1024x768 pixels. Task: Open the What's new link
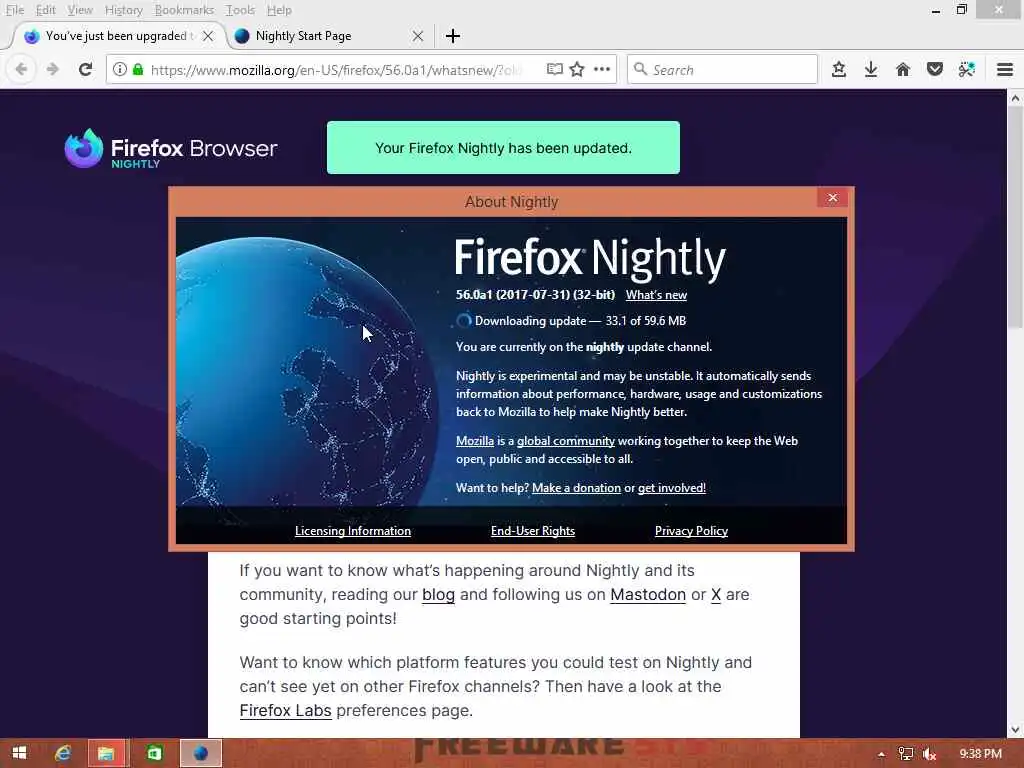click(656, 295)
